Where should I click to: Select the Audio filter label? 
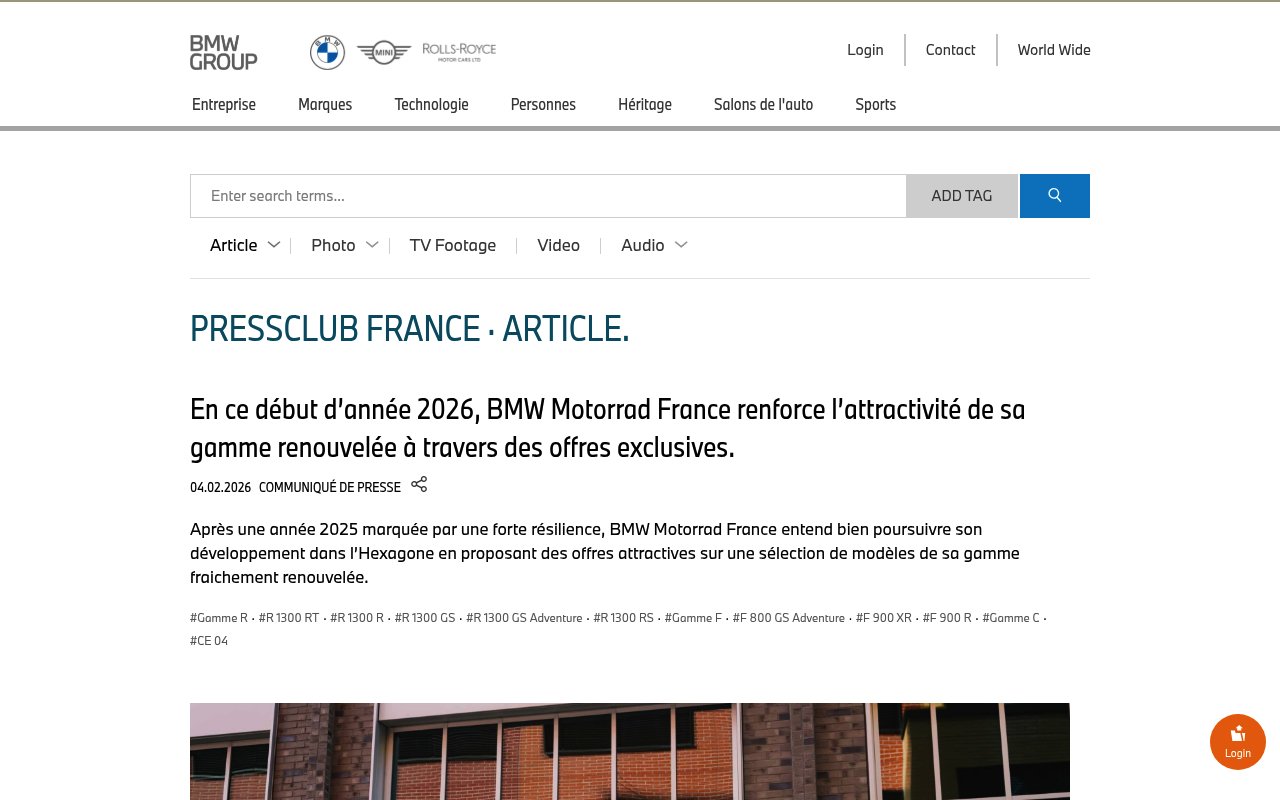643,245
